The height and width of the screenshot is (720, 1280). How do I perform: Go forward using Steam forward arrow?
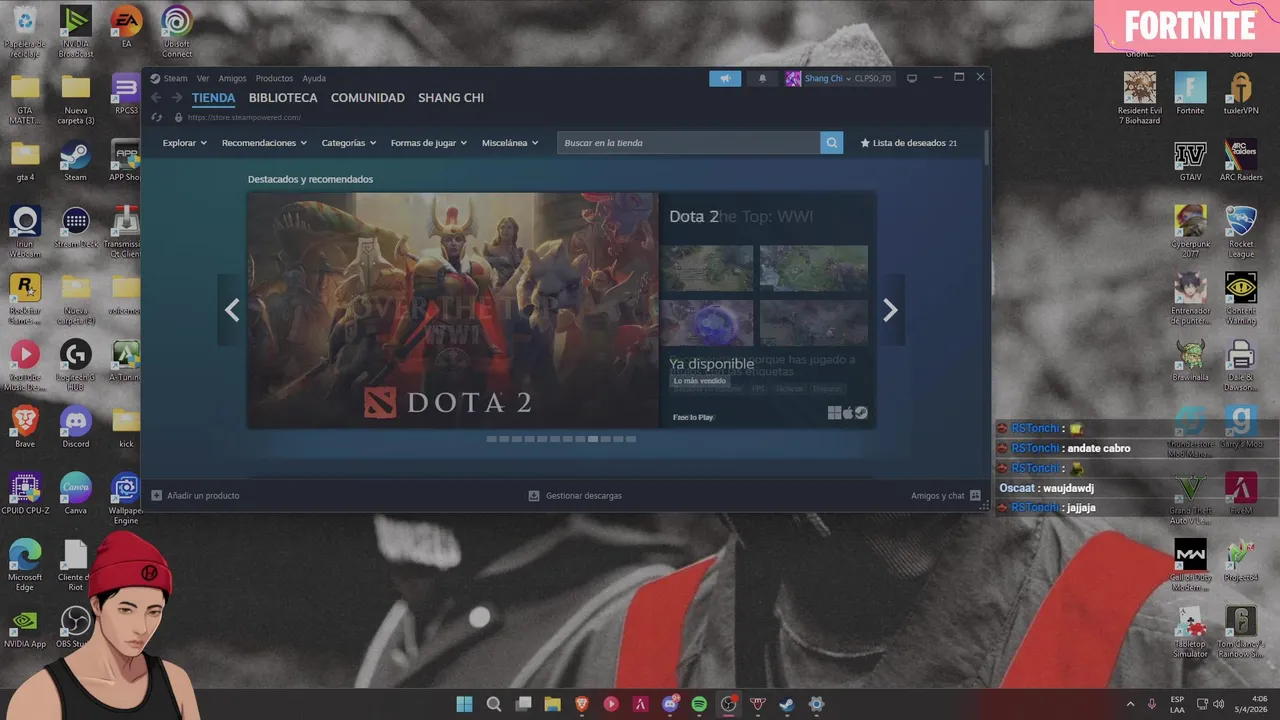pyautogui.click(x=177, y=98)
